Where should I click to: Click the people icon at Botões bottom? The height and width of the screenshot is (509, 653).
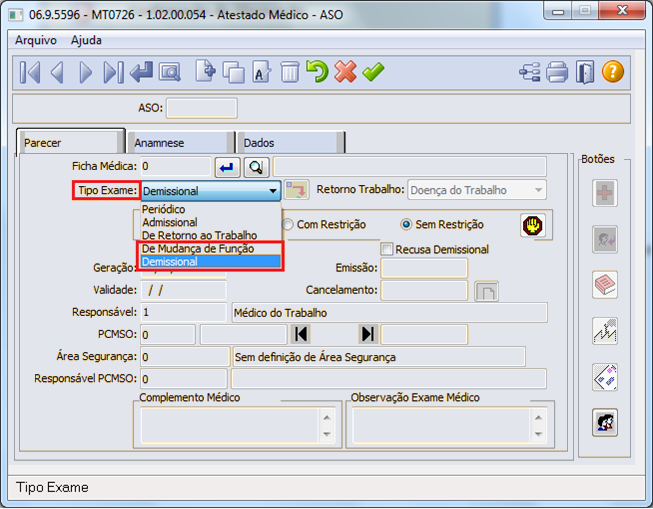pos(605,423)
